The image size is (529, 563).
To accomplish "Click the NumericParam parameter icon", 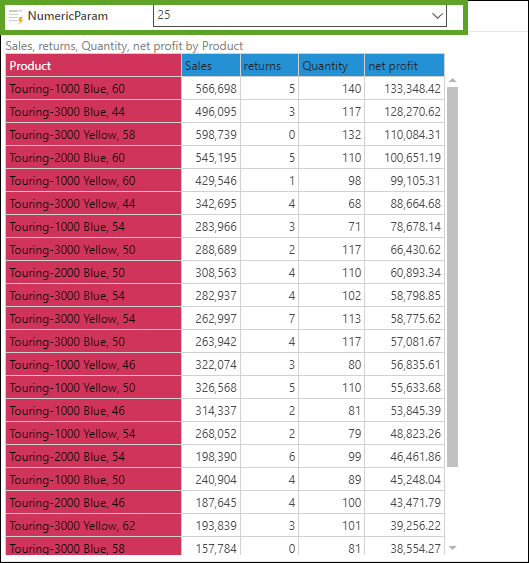I will (x=16, y=16).
